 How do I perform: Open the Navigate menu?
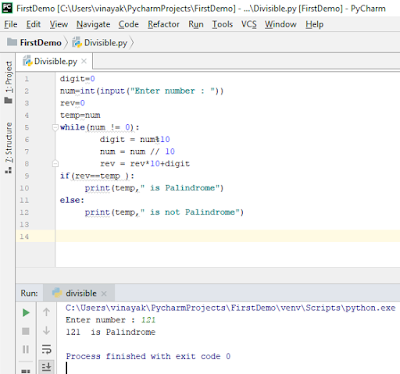pos(93,24)
